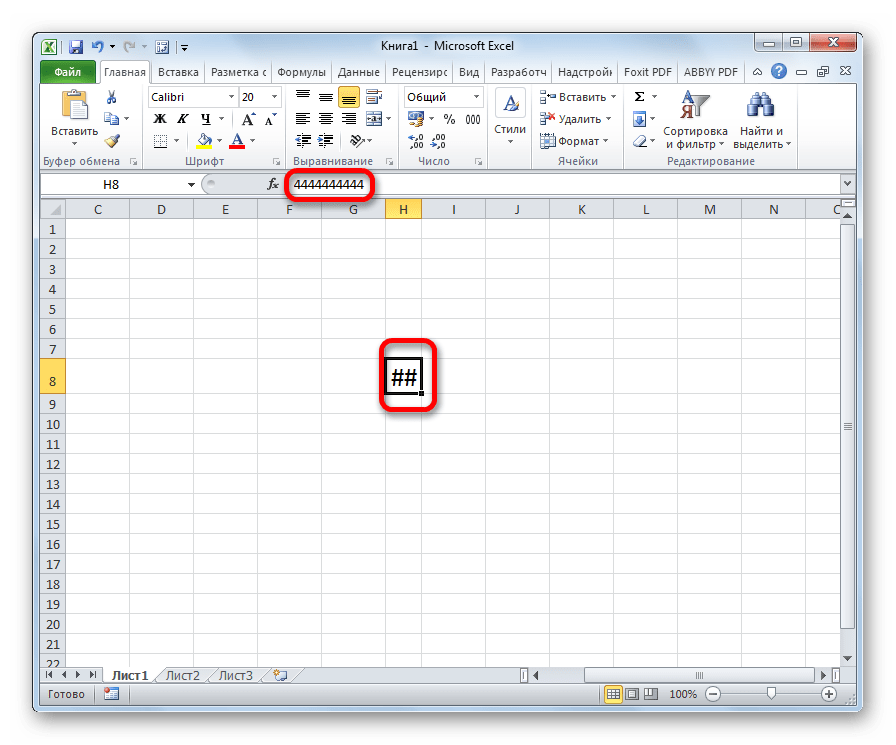Image resolution: width=896 pixels, height=745 pixels.
Task: Click the Save icon in quick access toolbar
Action: coord(75,47)
